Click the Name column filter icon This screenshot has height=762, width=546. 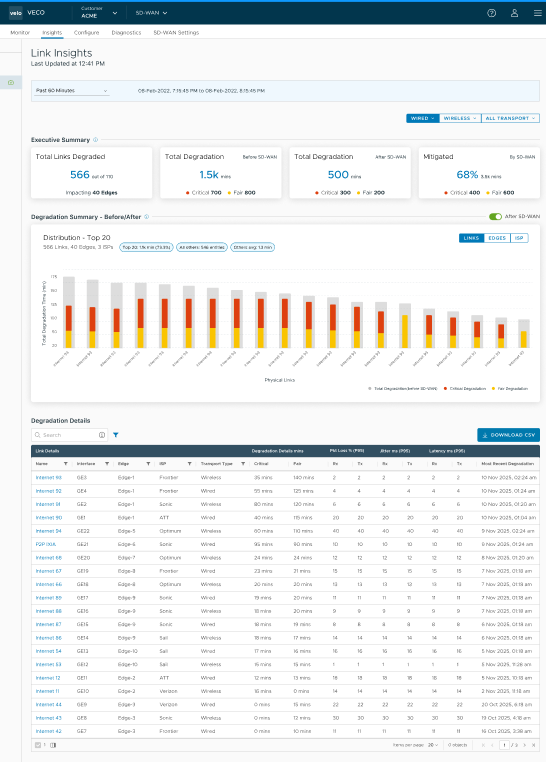[66, 464]
